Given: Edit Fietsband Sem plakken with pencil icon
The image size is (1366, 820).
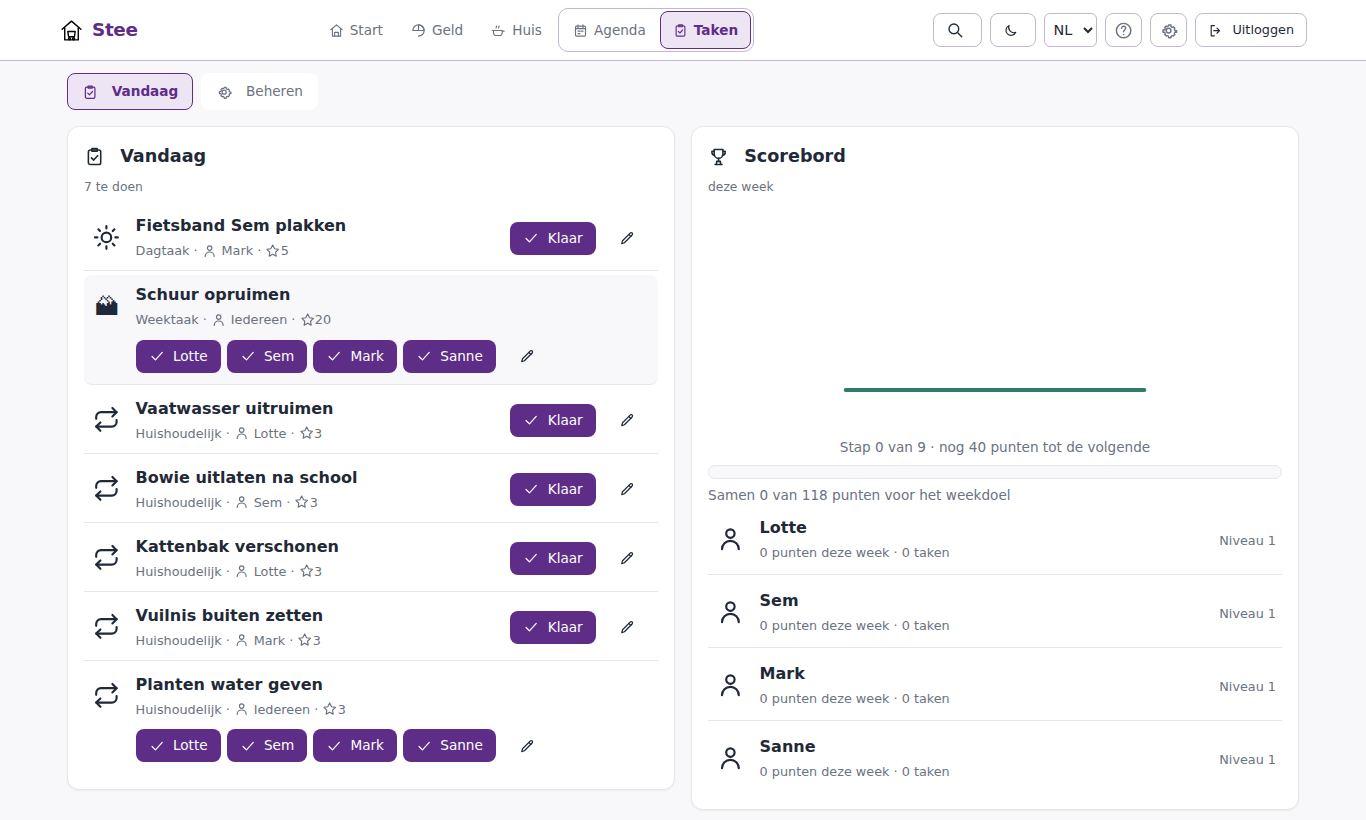Looking at the screenshot, I should coord(627,238).
